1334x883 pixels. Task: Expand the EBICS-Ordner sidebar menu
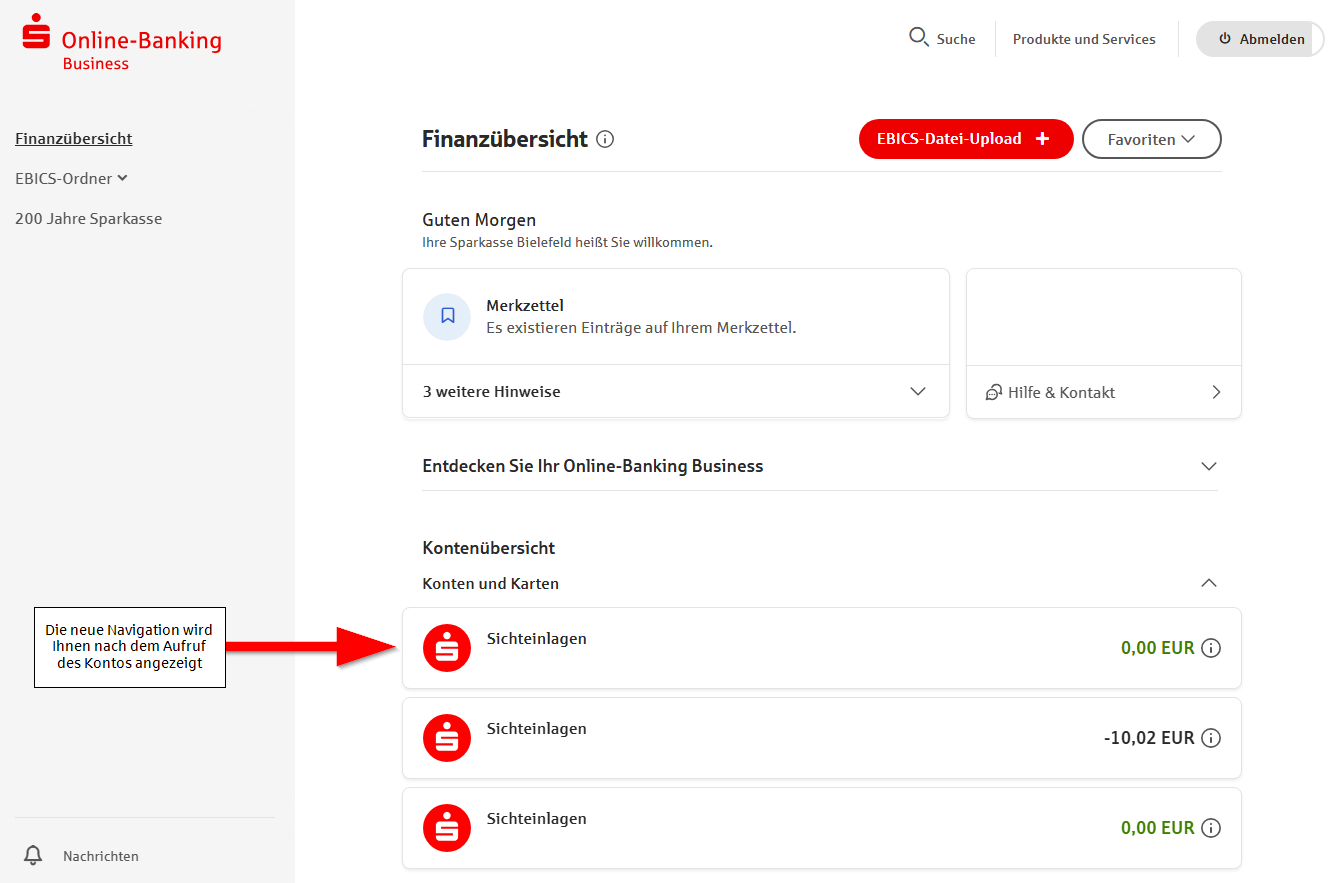71,178
